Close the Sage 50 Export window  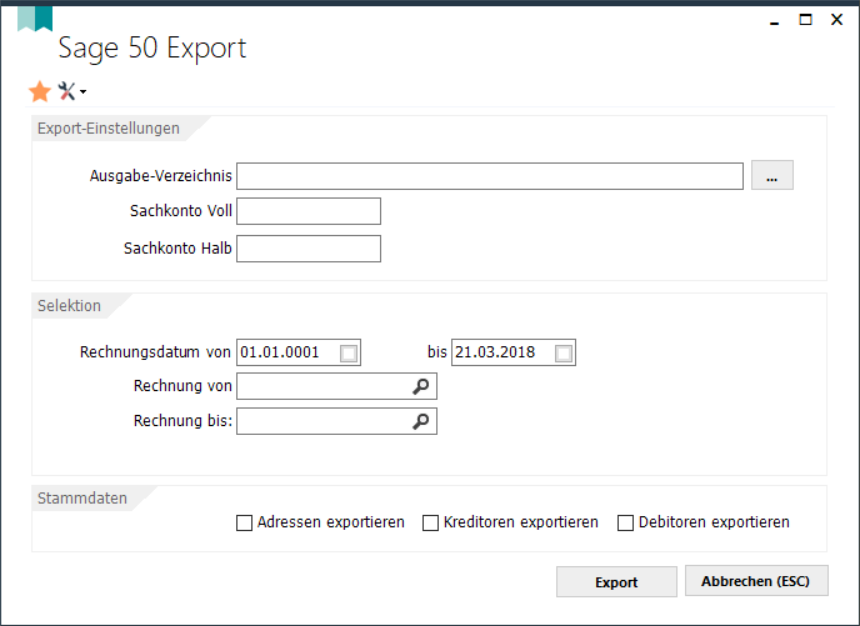[837, 20]
